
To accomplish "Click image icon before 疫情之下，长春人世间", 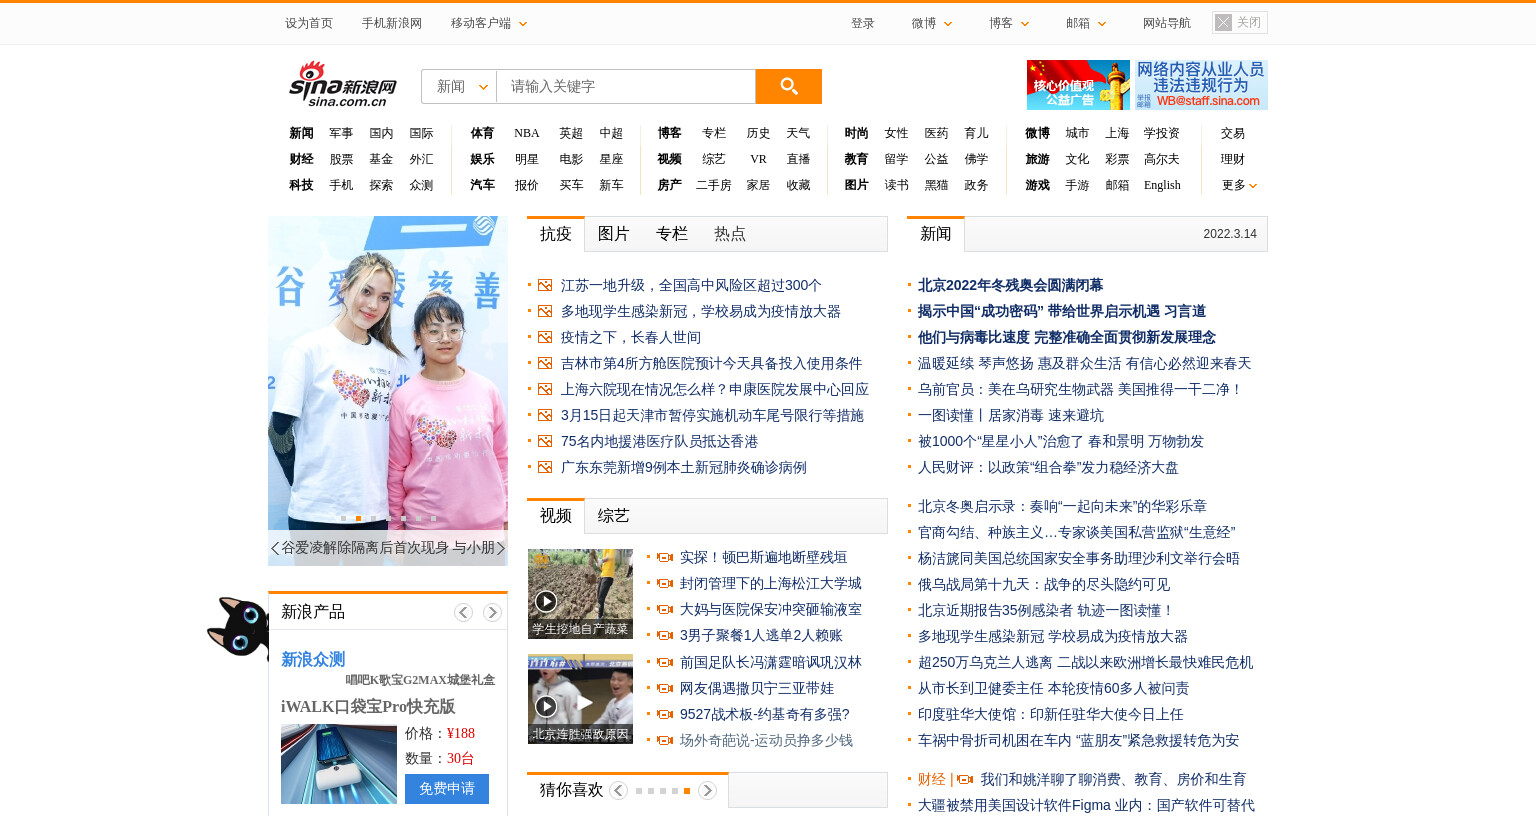I will coord(545,337).
